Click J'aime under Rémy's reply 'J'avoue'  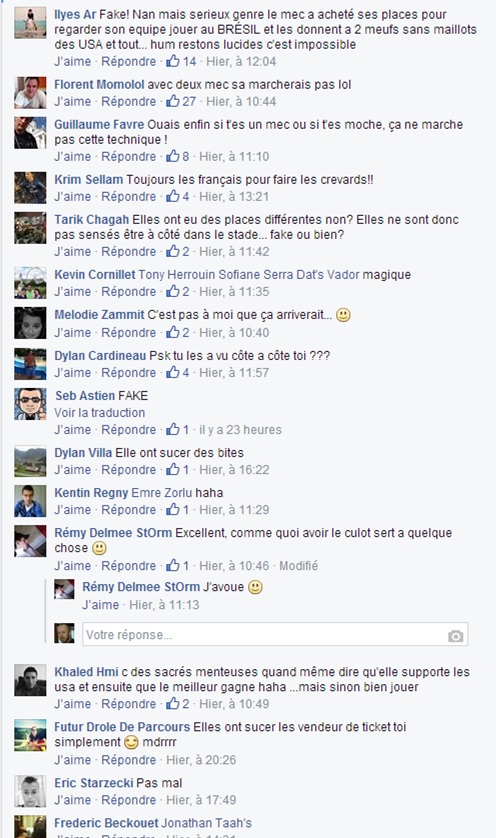tap(100, 604)
